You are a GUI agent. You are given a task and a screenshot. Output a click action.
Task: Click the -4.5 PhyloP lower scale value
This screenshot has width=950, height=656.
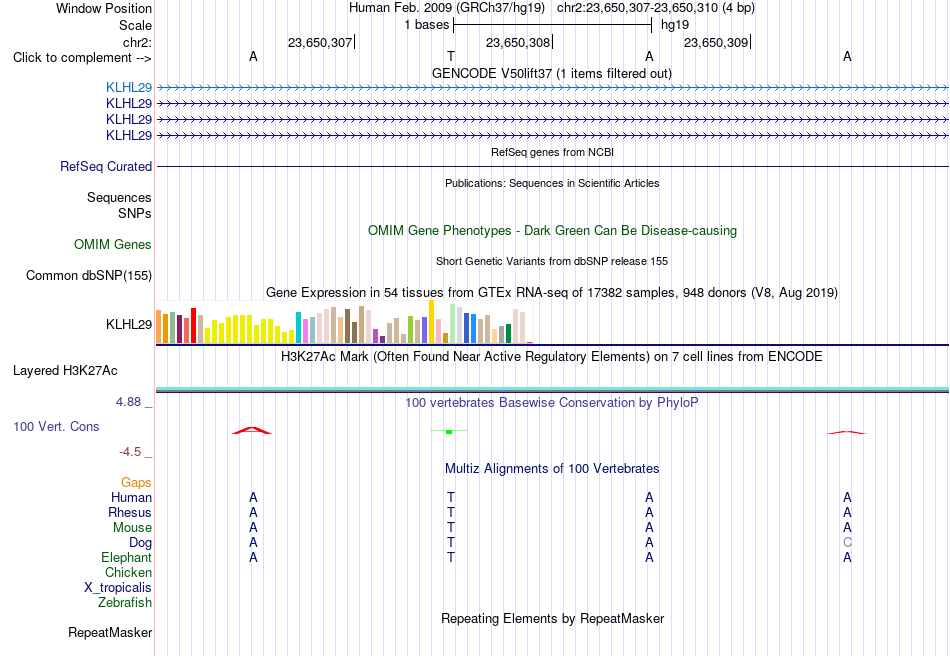pos(130,452)
